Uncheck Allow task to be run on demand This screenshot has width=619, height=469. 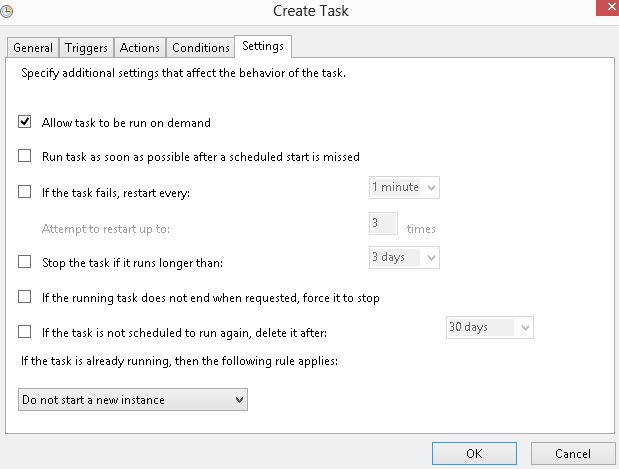click(25, 123)
